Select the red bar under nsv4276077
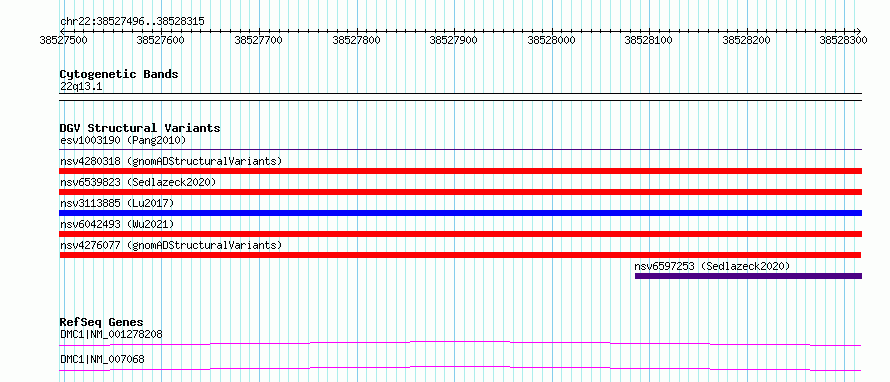Viewport: 890px width, 382px height. 460,255
